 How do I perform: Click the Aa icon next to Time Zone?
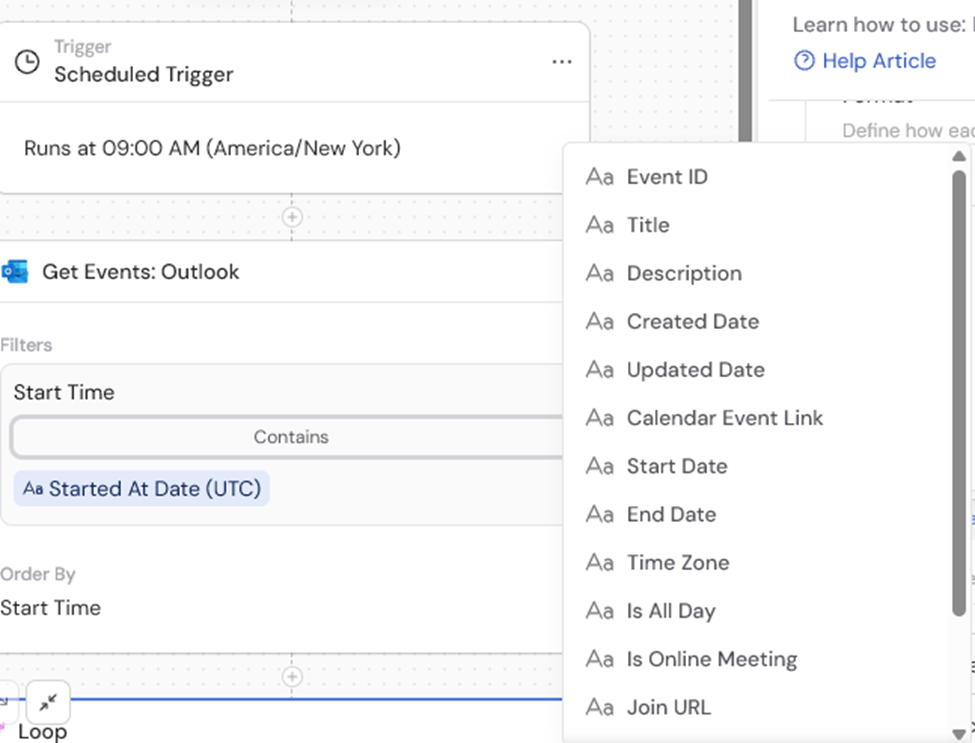(x=599, y=562)
